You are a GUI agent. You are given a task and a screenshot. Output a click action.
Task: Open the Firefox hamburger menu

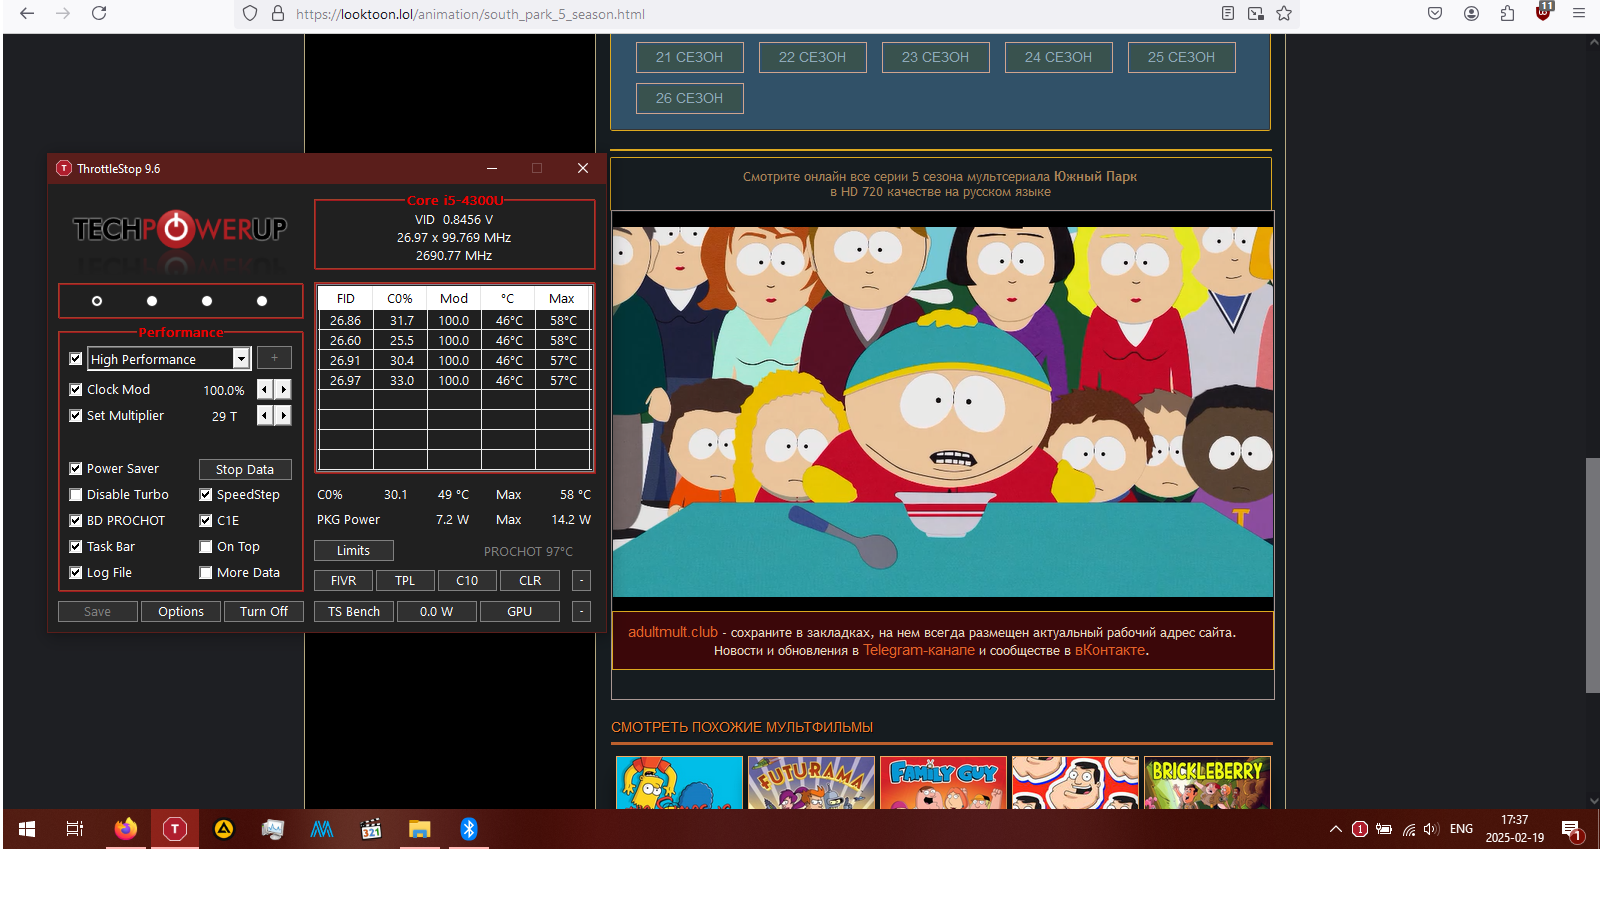(1579, 13)
